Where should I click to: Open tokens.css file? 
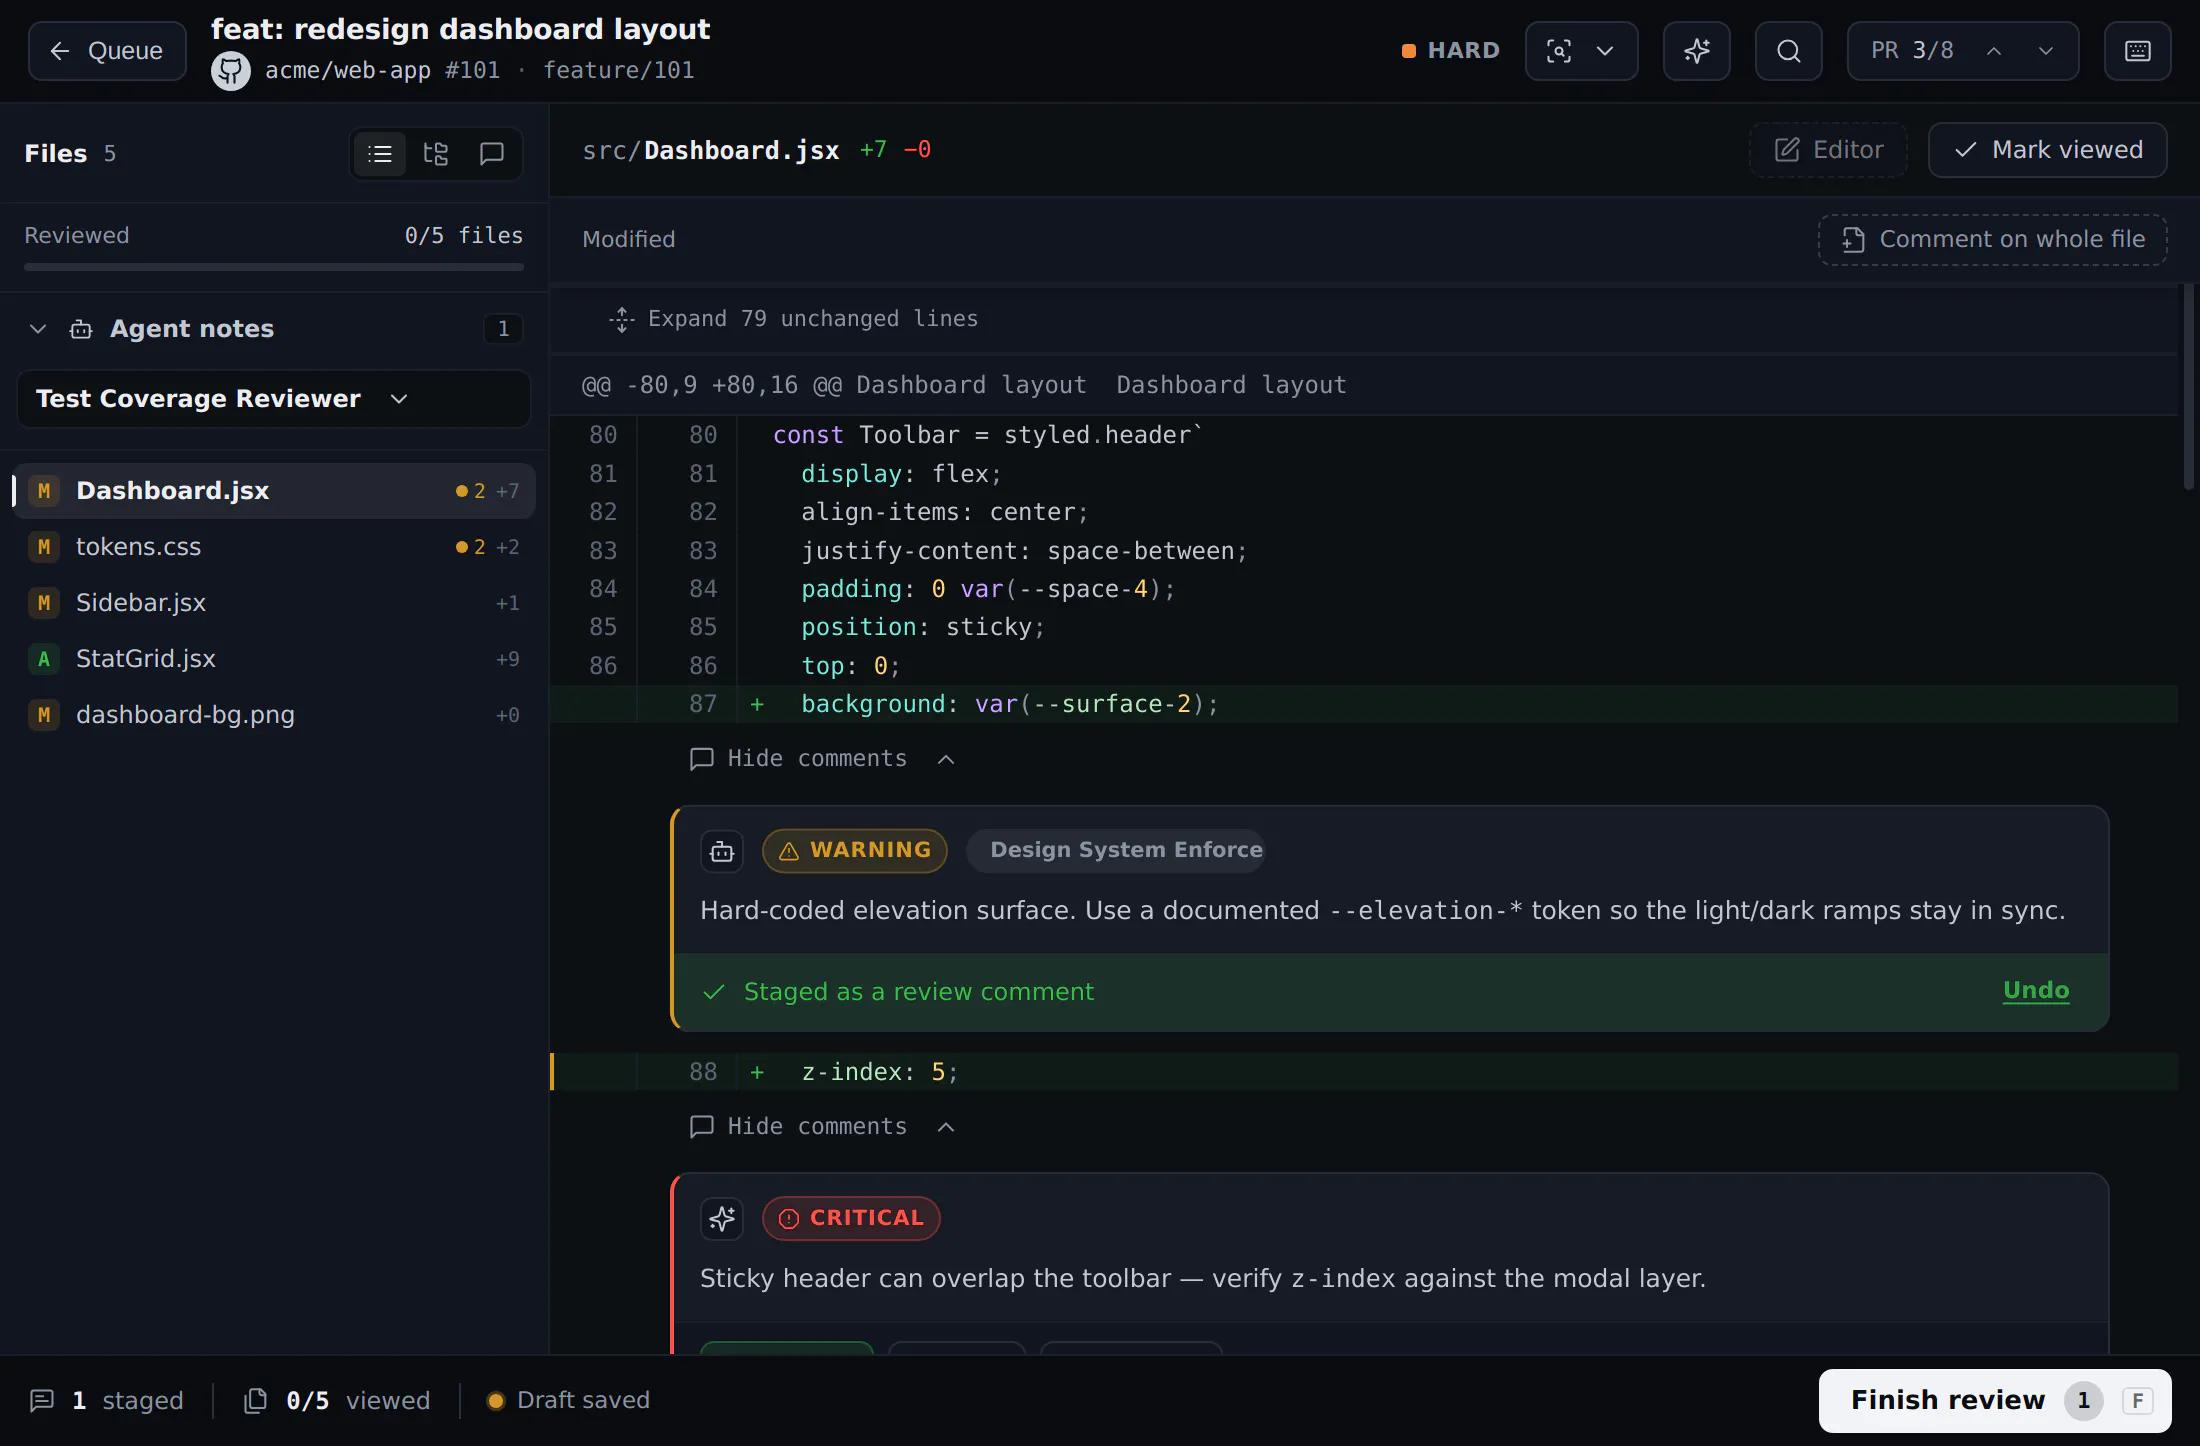tap(274, 547)
